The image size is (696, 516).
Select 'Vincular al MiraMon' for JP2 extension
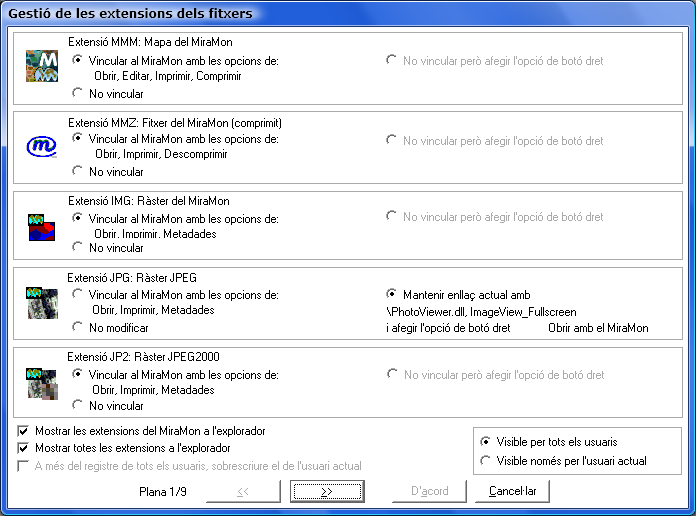77,374
